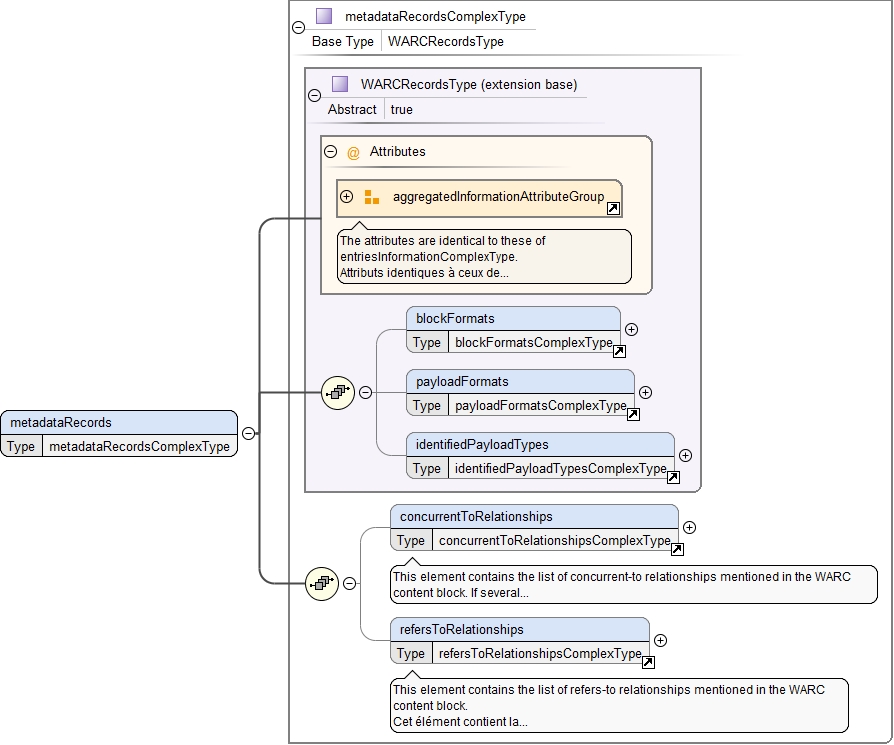Click the purple metadataRecordsComplexType type icon

(324, 16)
